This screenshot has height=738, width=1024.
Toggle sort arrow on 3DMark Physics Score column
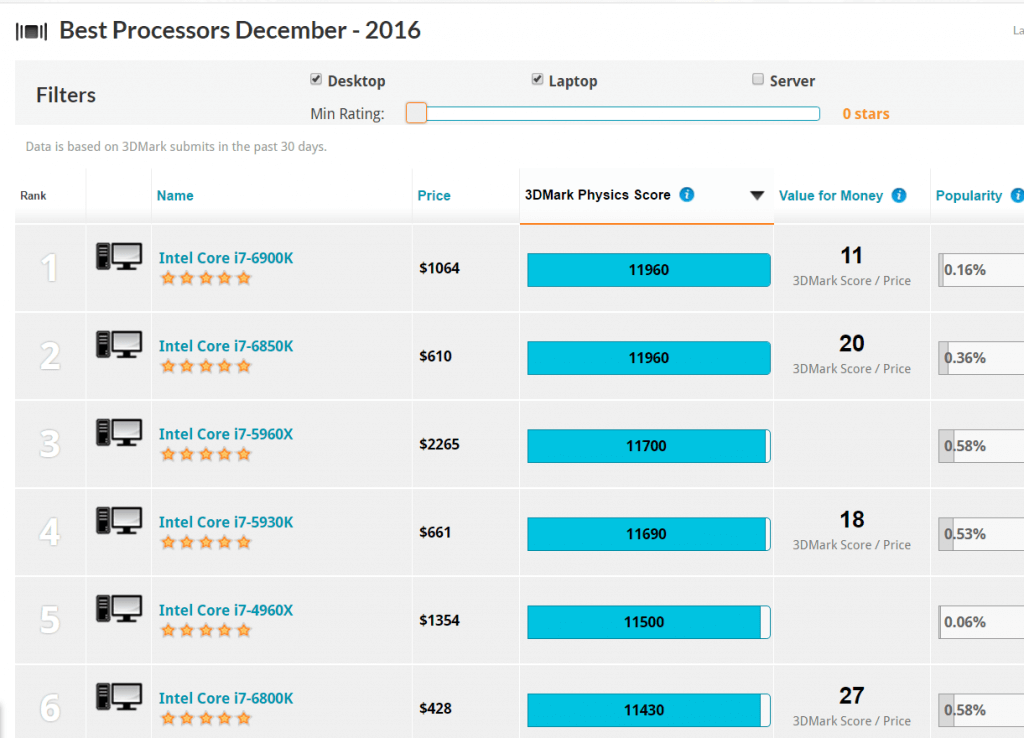coord(757,195)
